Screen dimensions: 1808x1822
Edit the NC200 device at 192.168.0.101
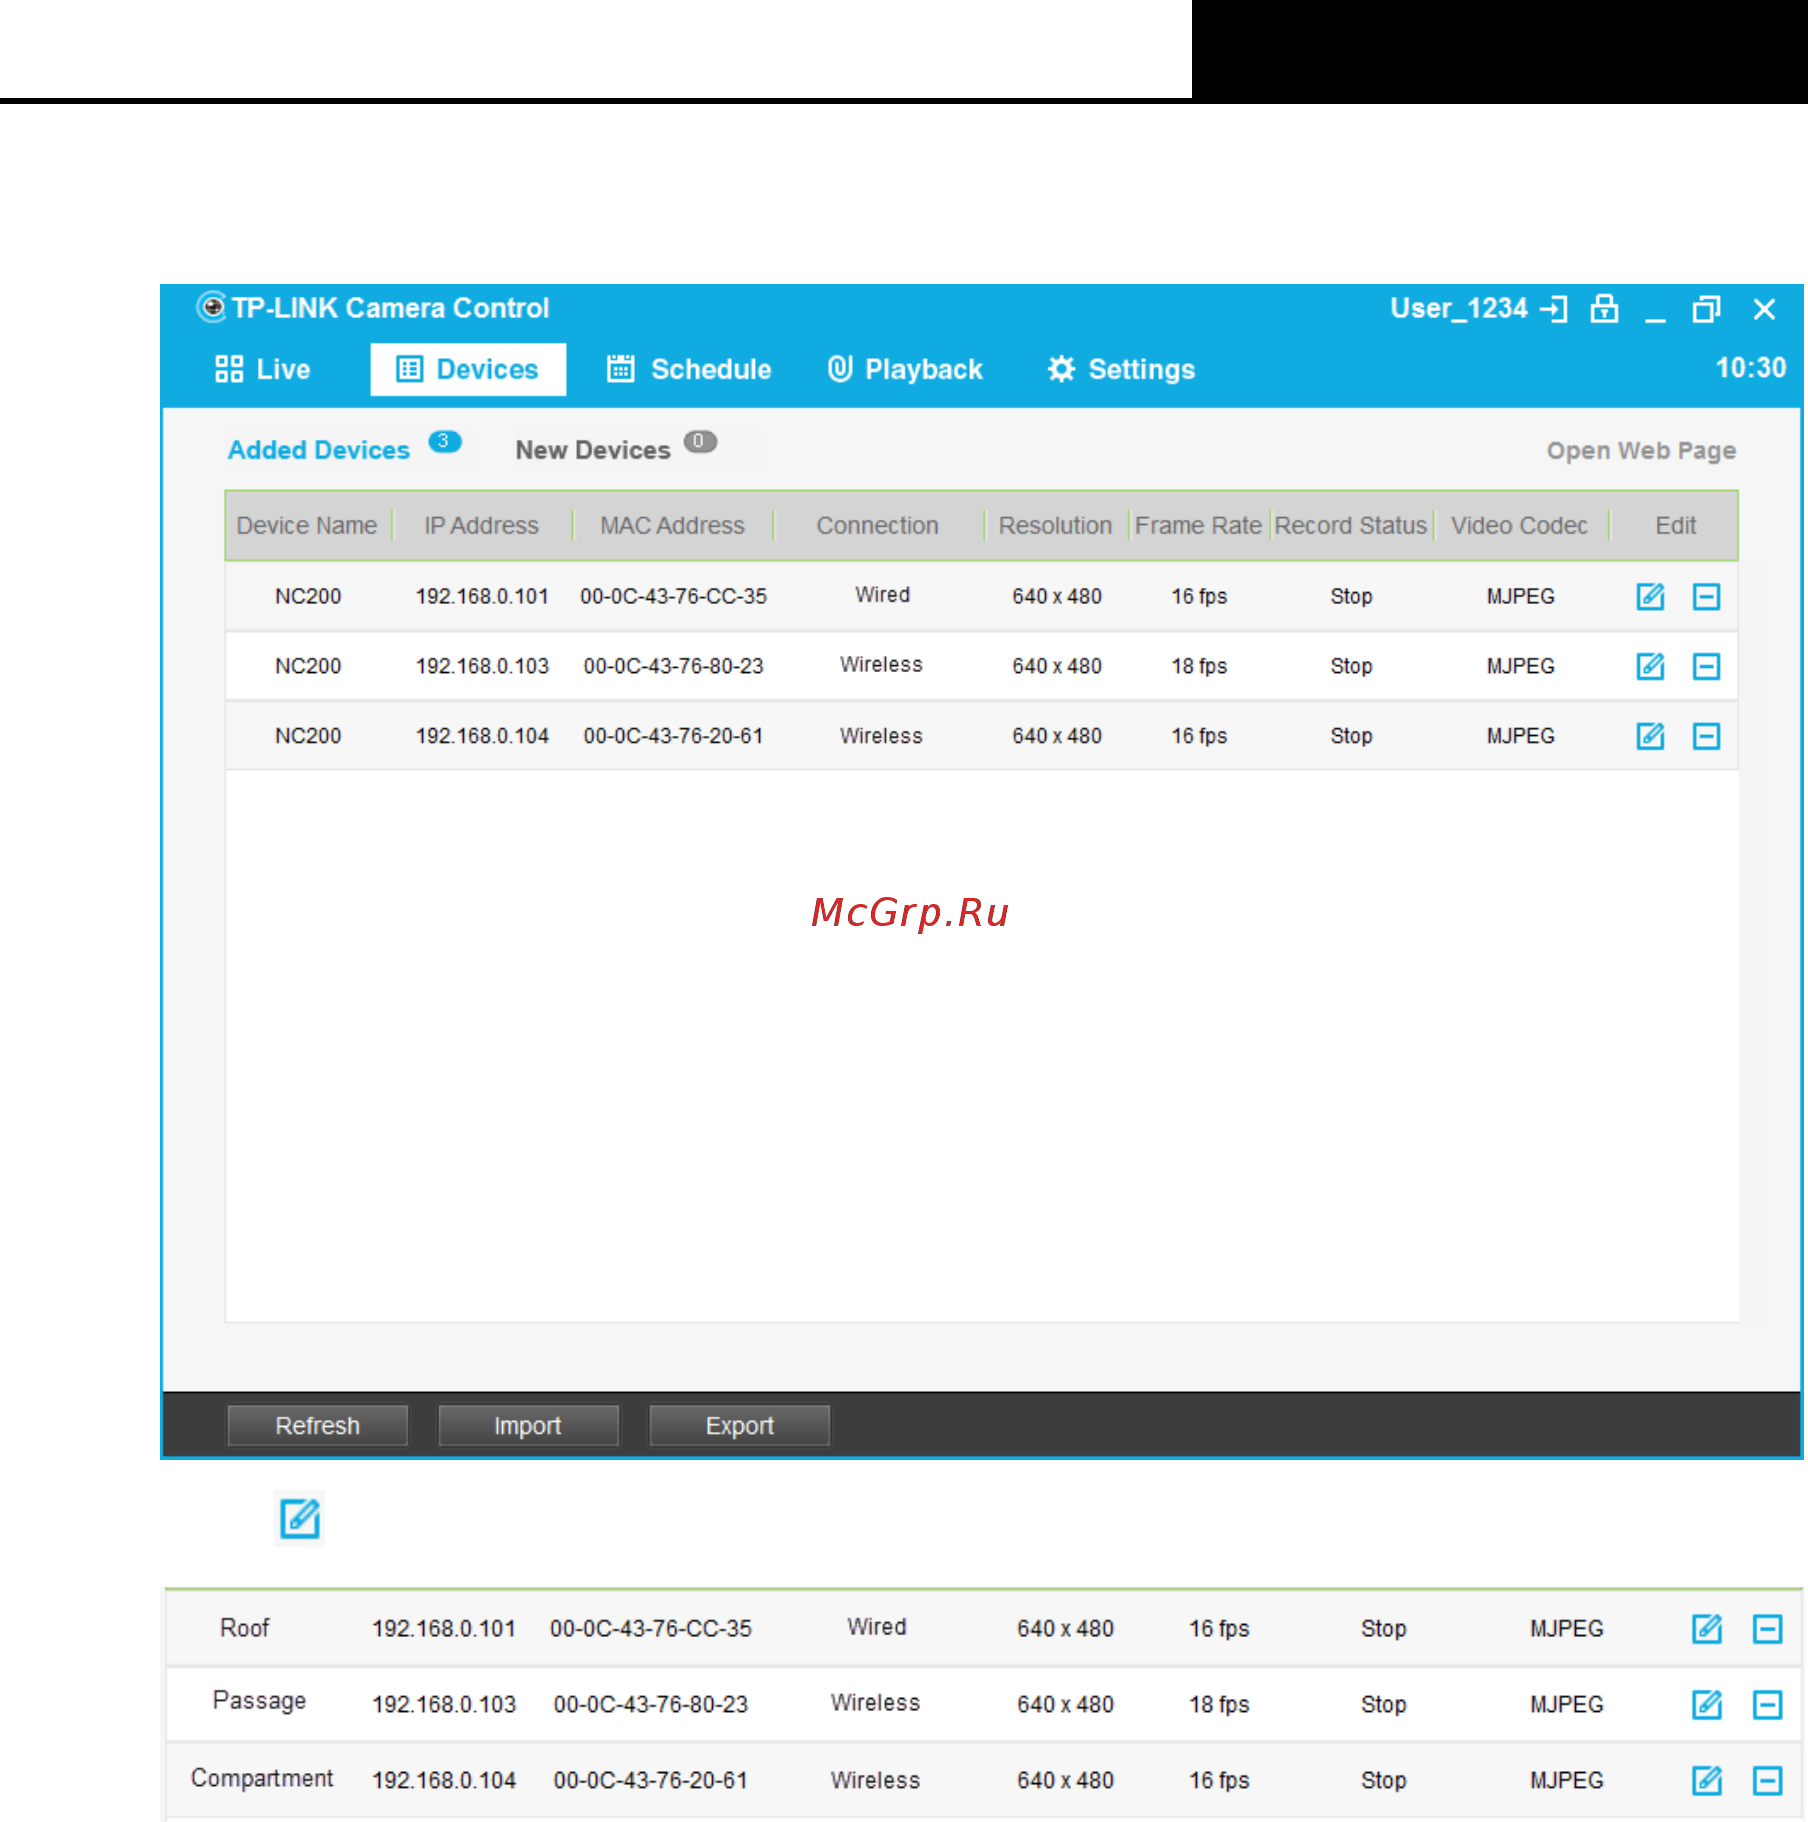pos(1650,597)
